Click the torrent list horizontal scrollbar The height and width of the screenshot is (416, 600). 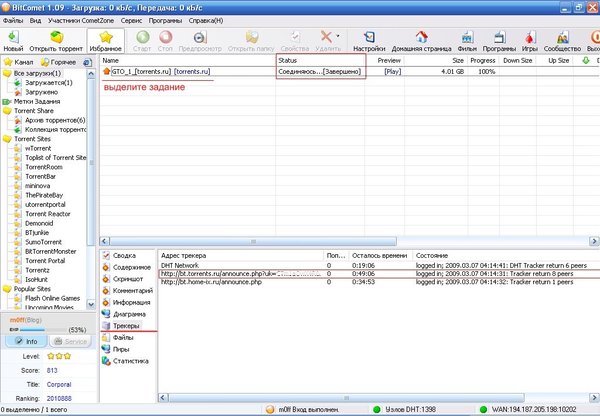(253, 241)
